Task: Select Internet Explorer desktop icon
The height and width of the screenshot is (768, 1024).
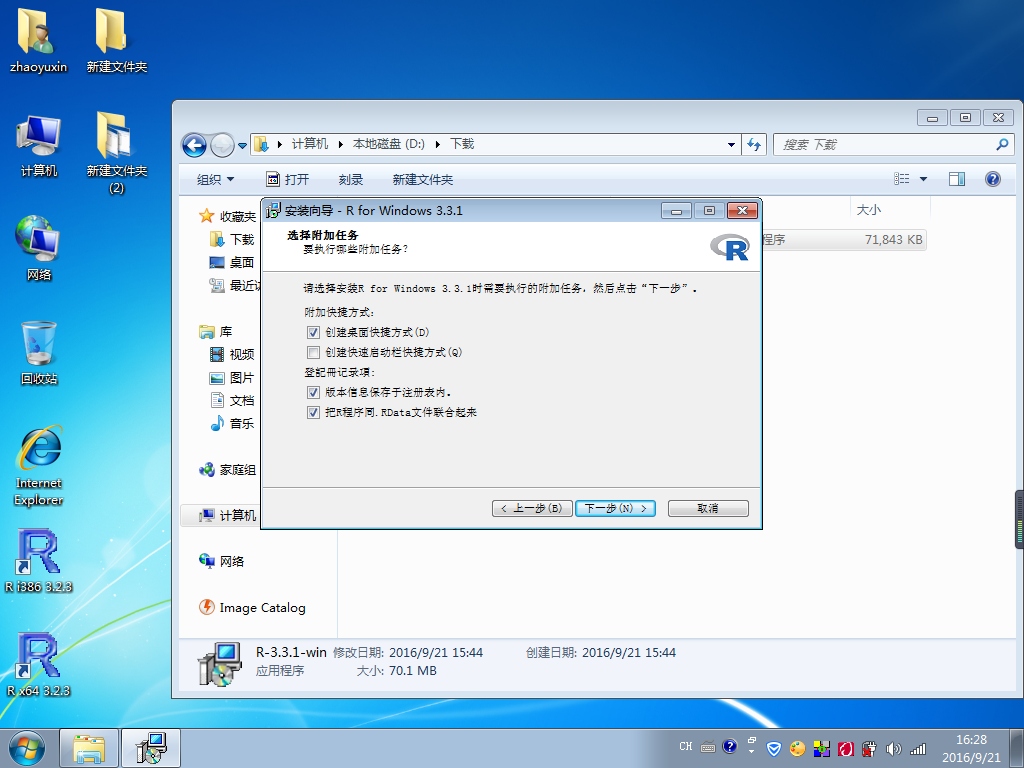Action: tap(39, 466)
